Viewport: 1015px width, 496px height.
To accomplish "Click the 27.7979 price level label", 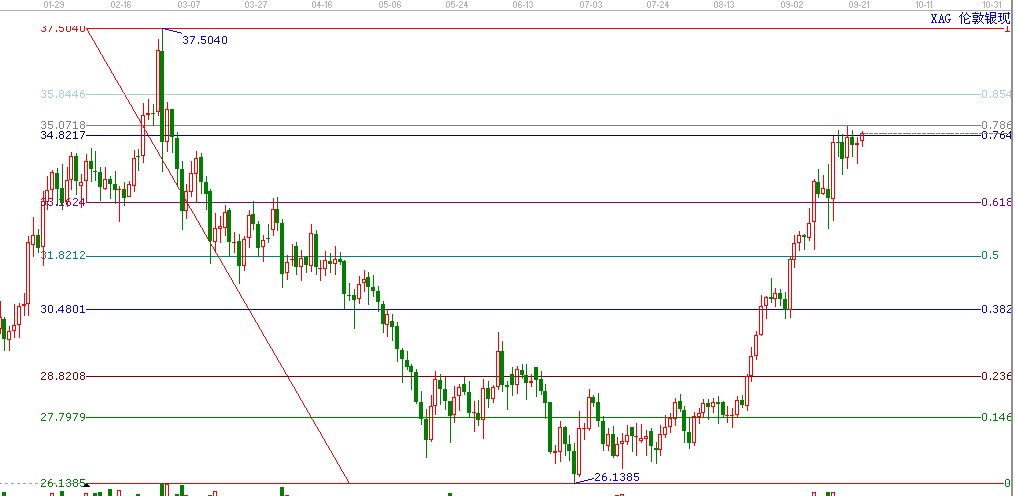I will 62,418.
